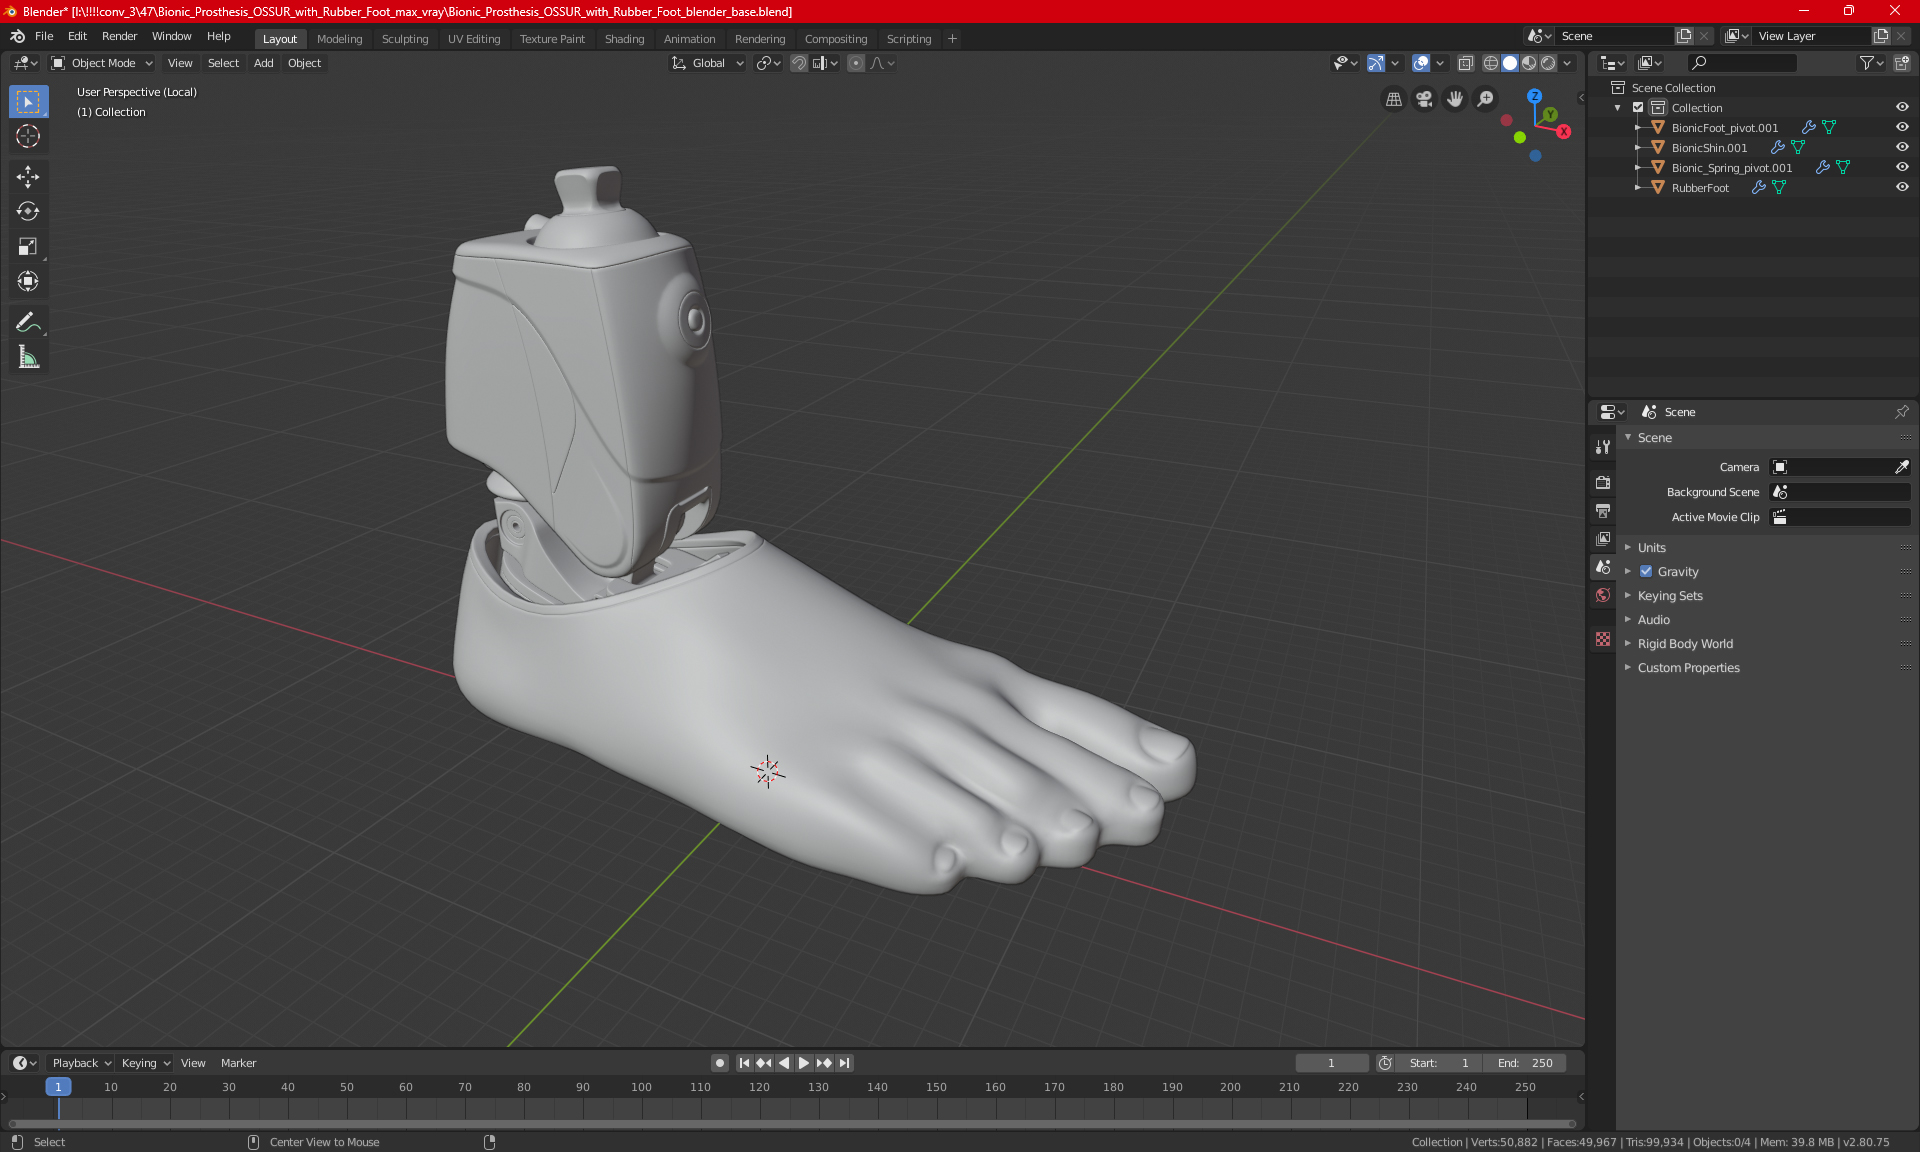
Task: Click the Marker menu in the timeline
Action: click(238, 1063)
